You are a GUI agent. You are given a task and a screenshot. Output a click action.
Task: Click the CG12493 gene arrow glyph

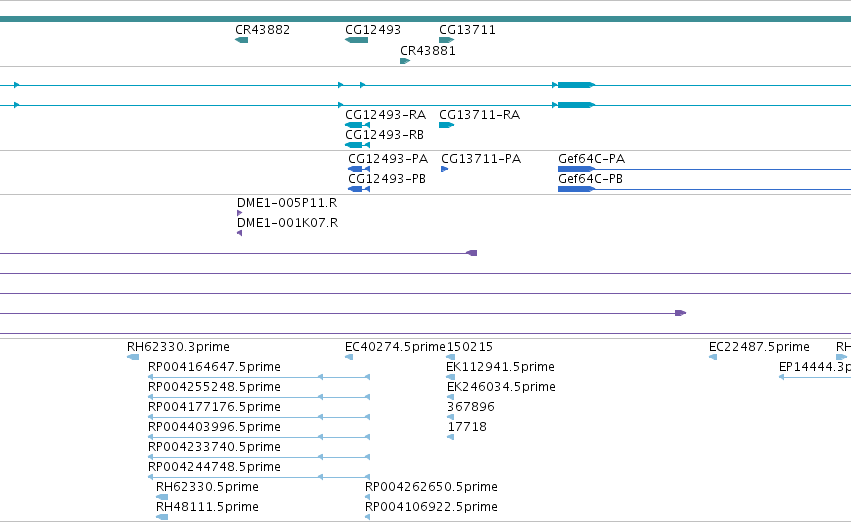(x=357, y=40)
